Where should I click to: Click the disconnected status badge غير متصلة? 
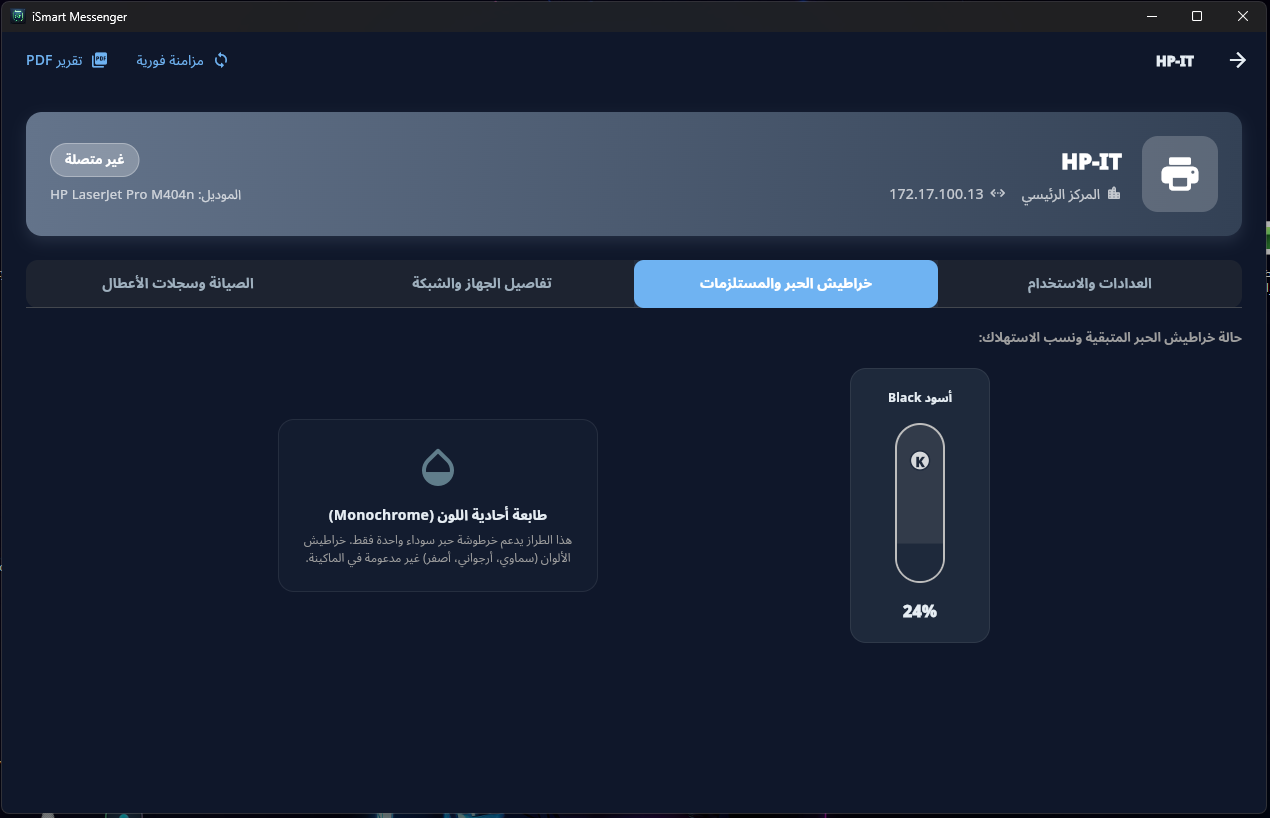94,160
